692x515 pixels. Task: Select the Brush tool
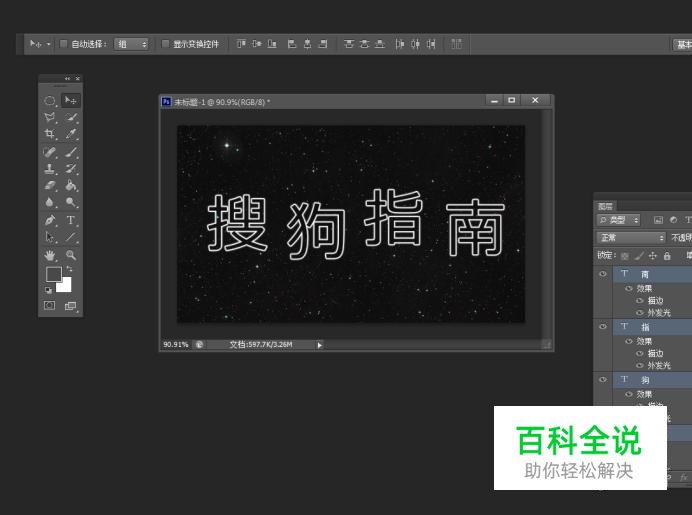click(71, 152)
